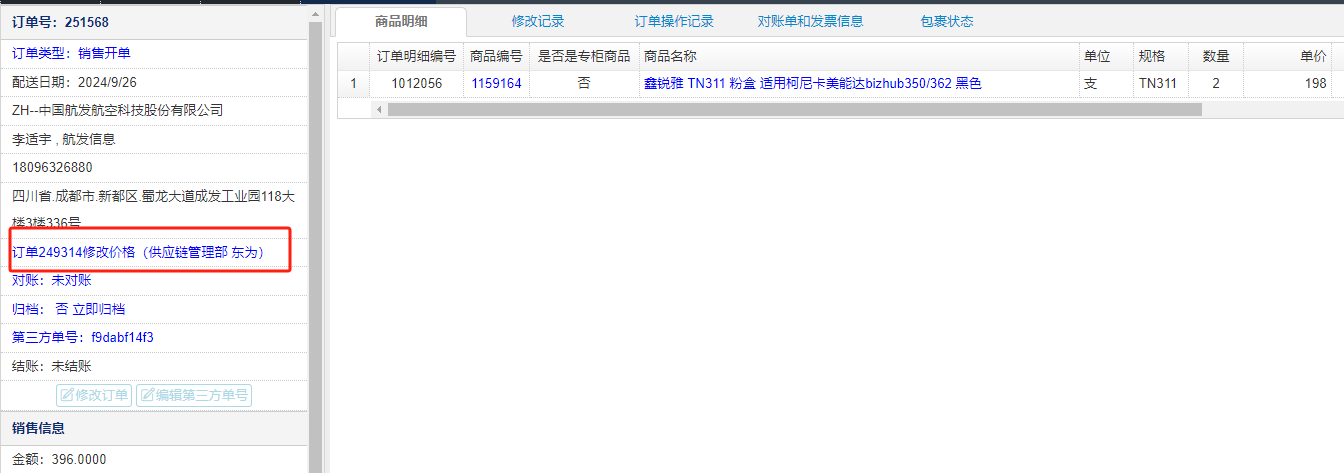Click the phone number 18096326880
The height and width of the screenshot is (473, 1344).
(x=52, y=167)
